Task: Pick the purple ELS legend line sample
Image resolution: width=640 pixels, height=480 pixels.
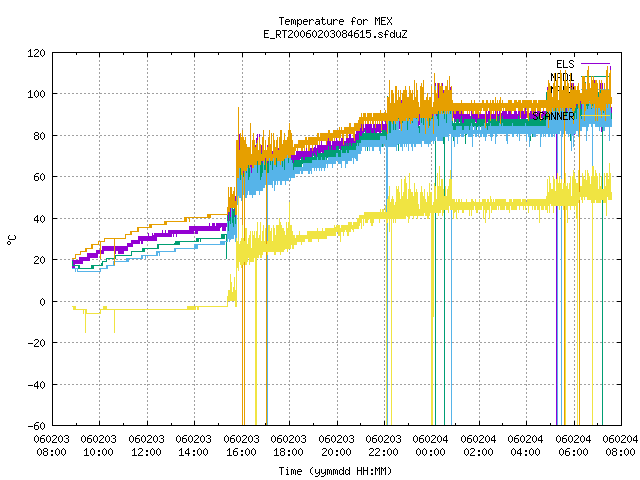Action: (x=596, y=64)
